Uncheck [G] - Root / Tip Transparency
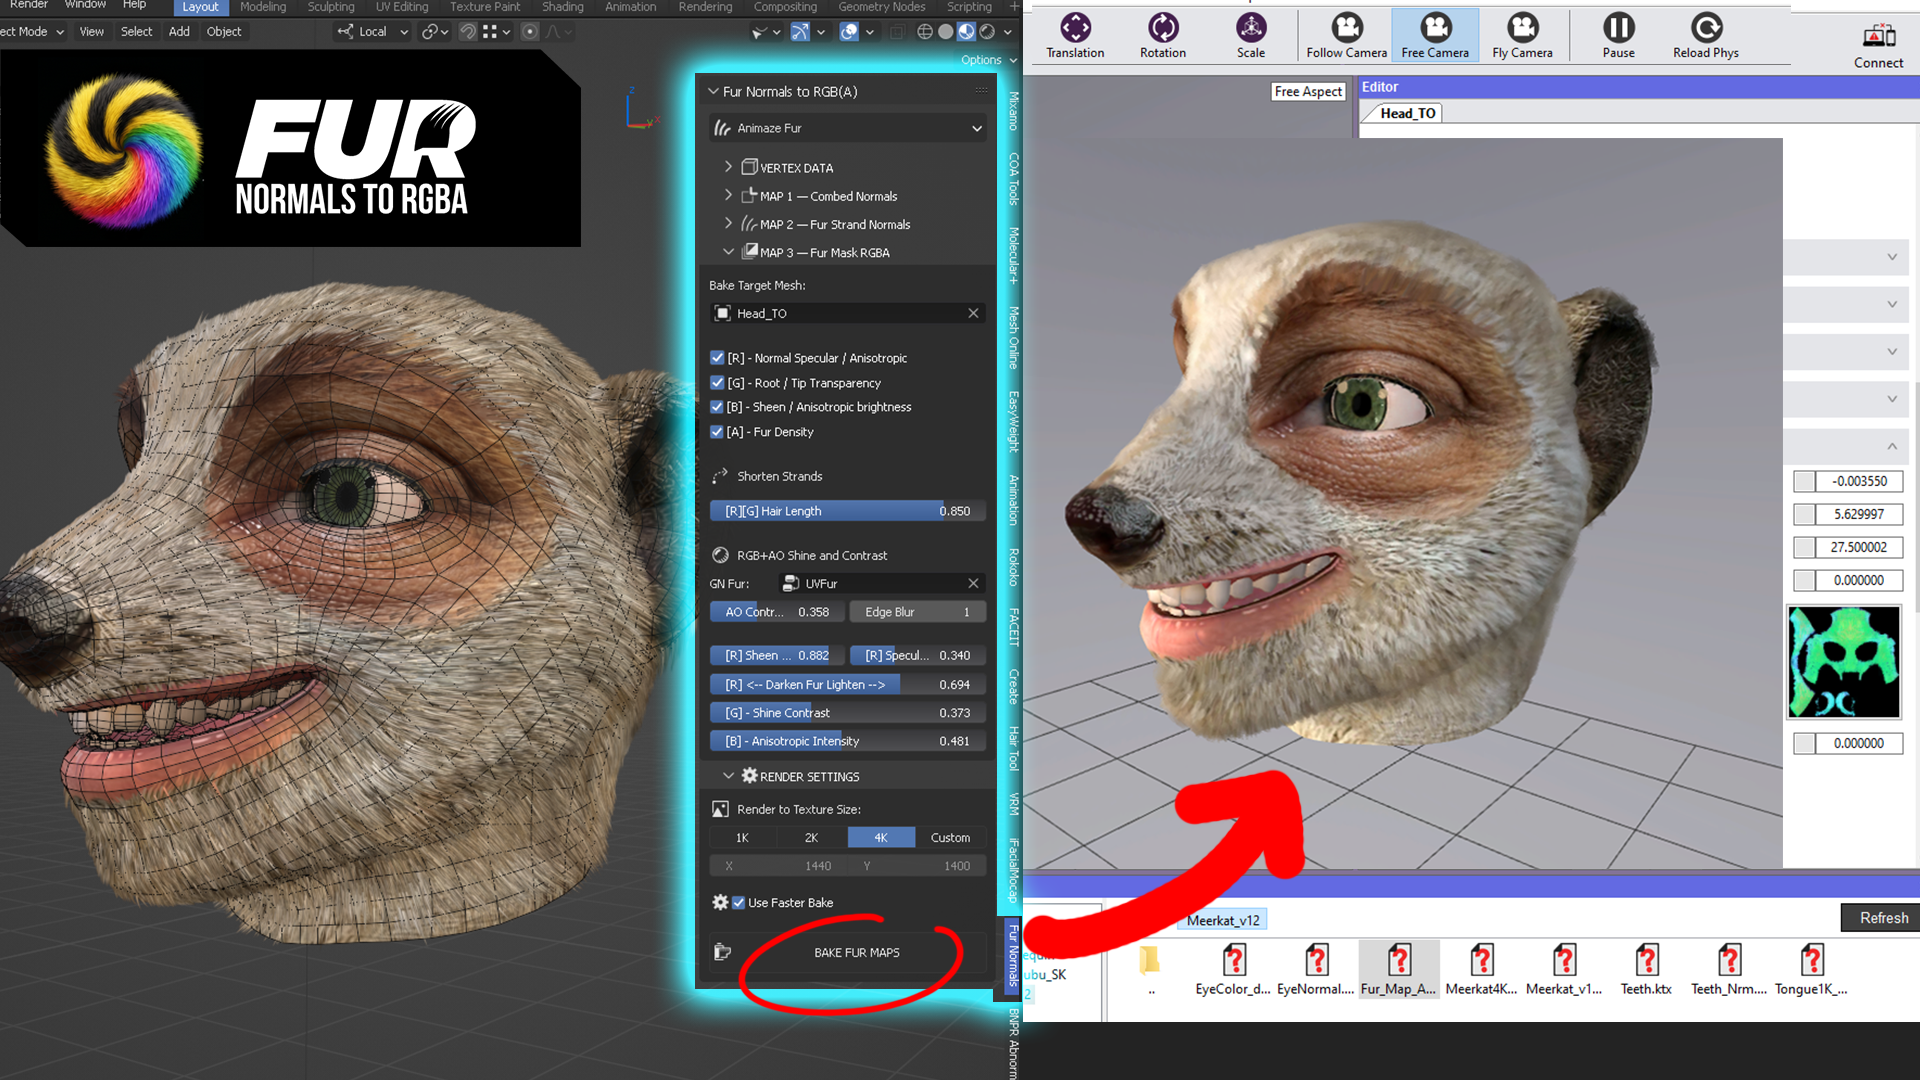1920x1080 pixels. point(717,382)
